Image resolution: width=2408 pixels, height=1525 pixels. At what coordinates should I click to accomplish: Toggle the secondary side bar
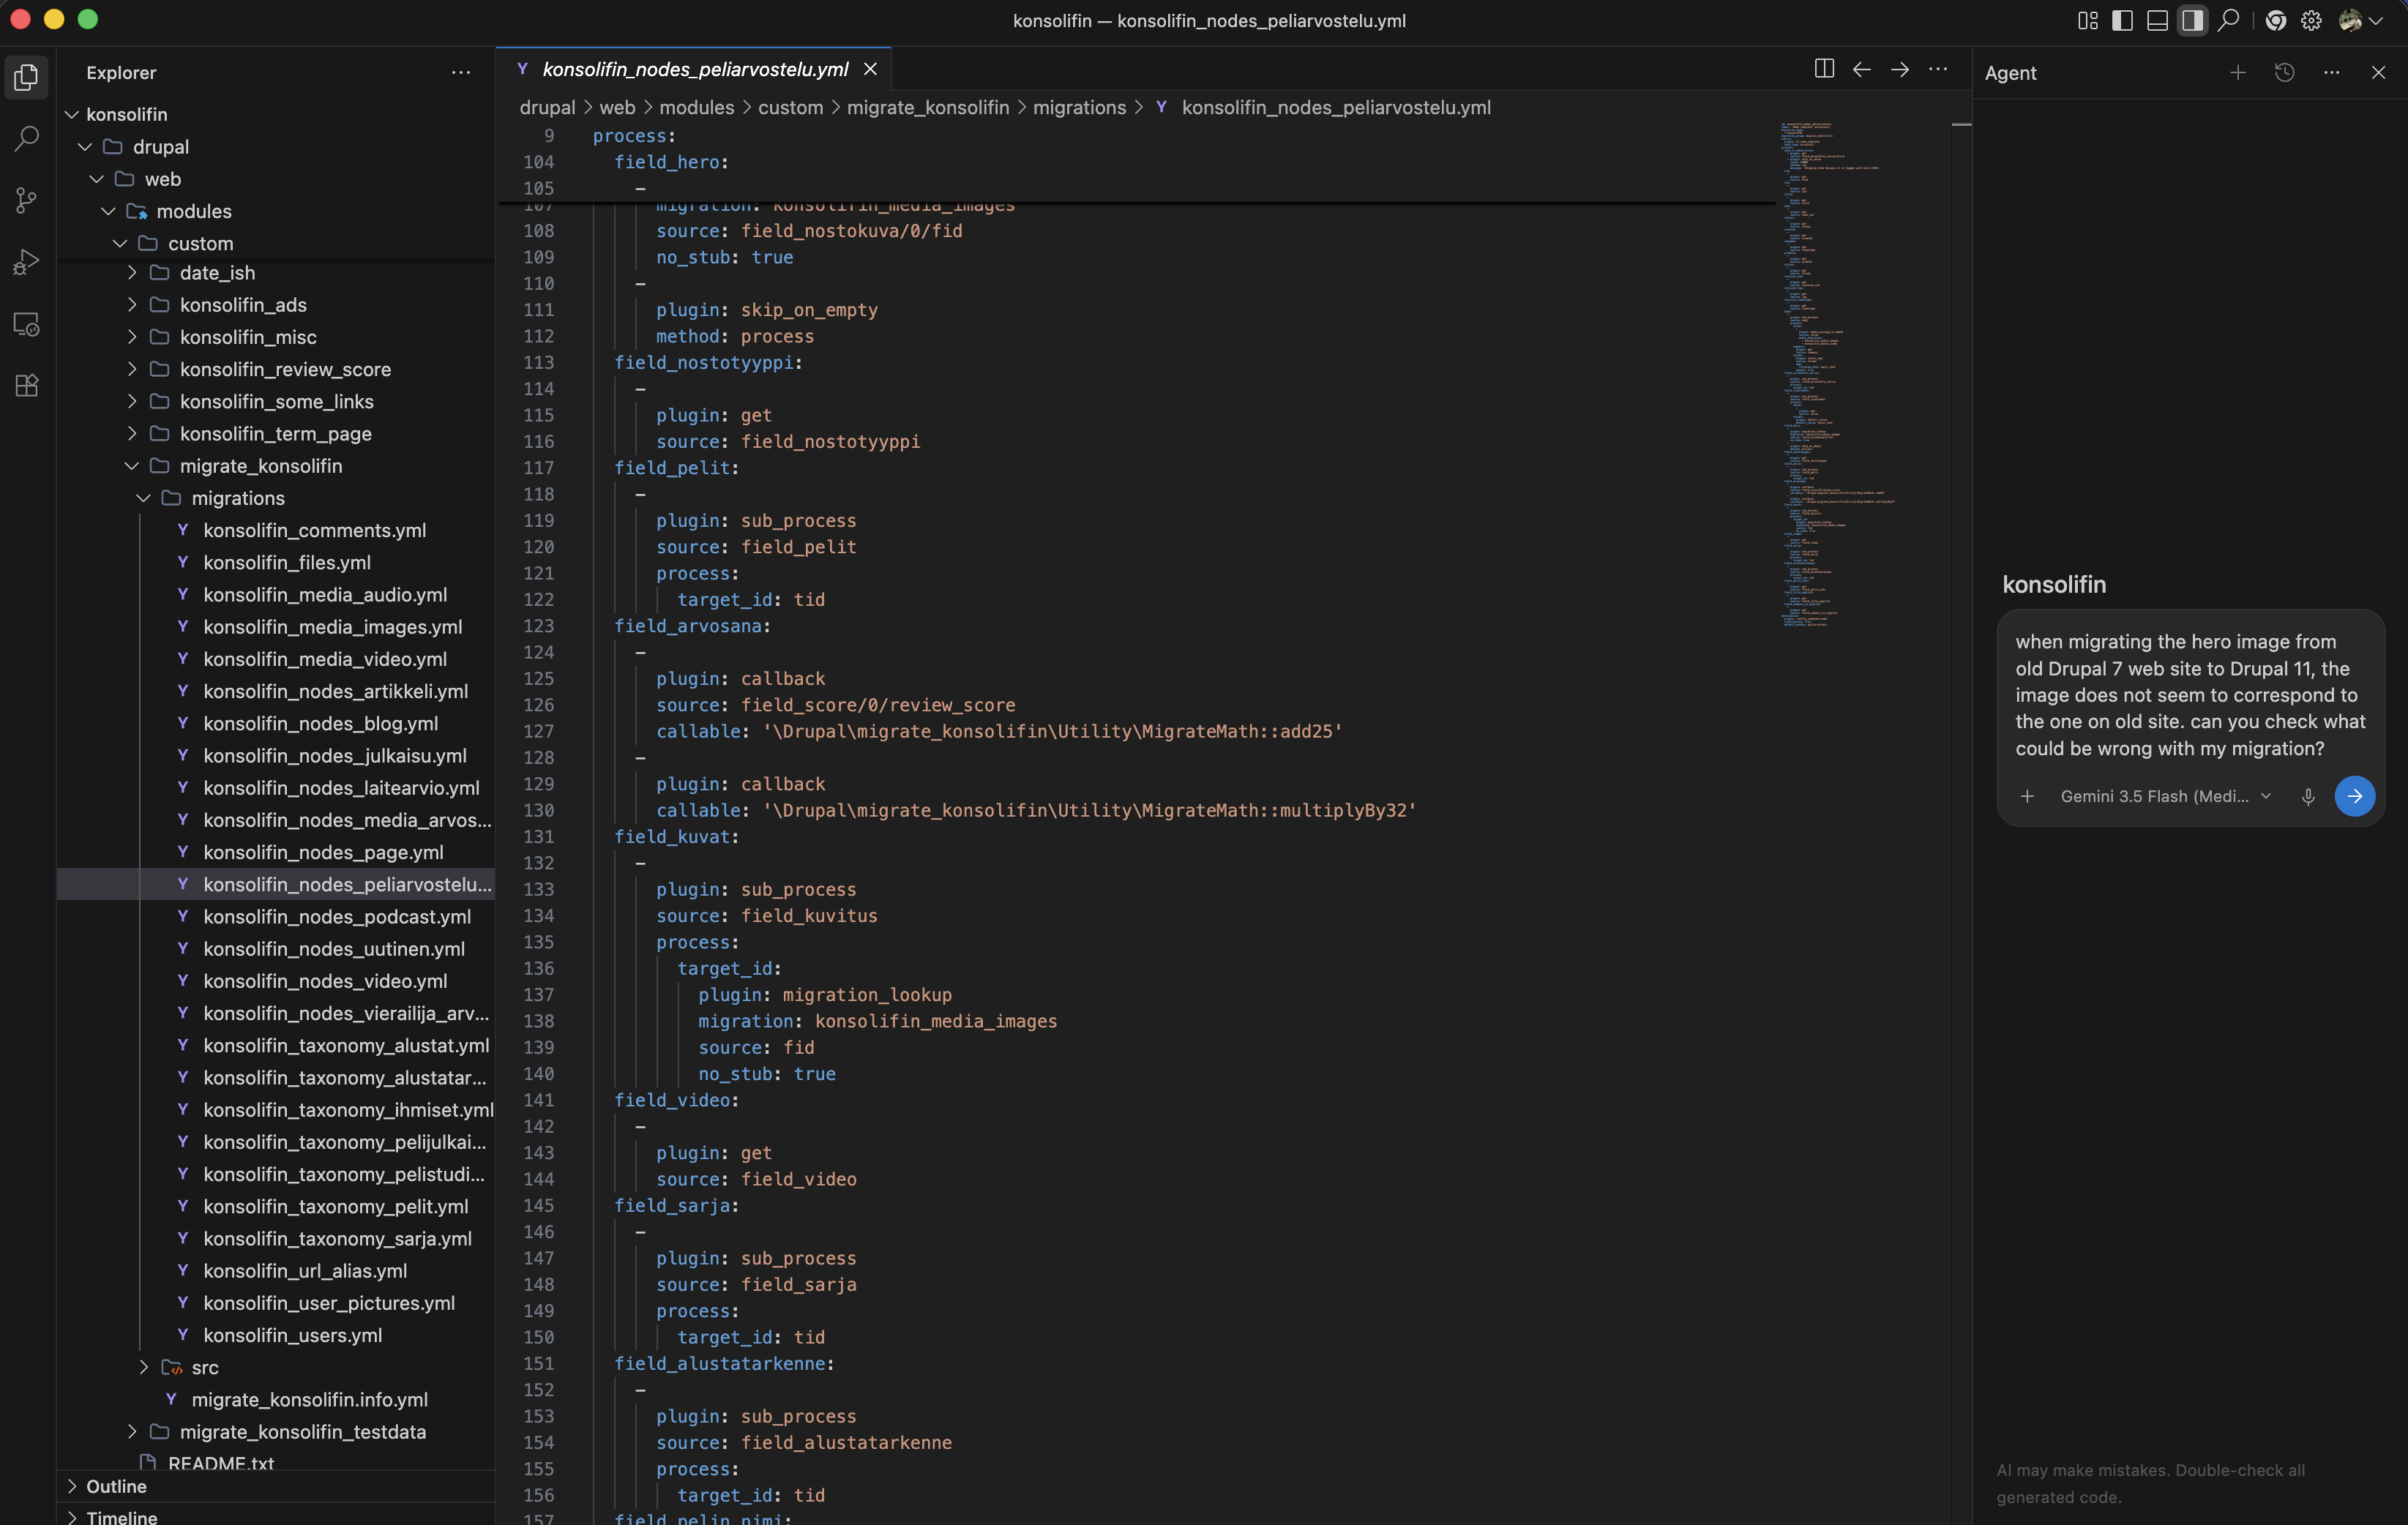[2192, 20]
